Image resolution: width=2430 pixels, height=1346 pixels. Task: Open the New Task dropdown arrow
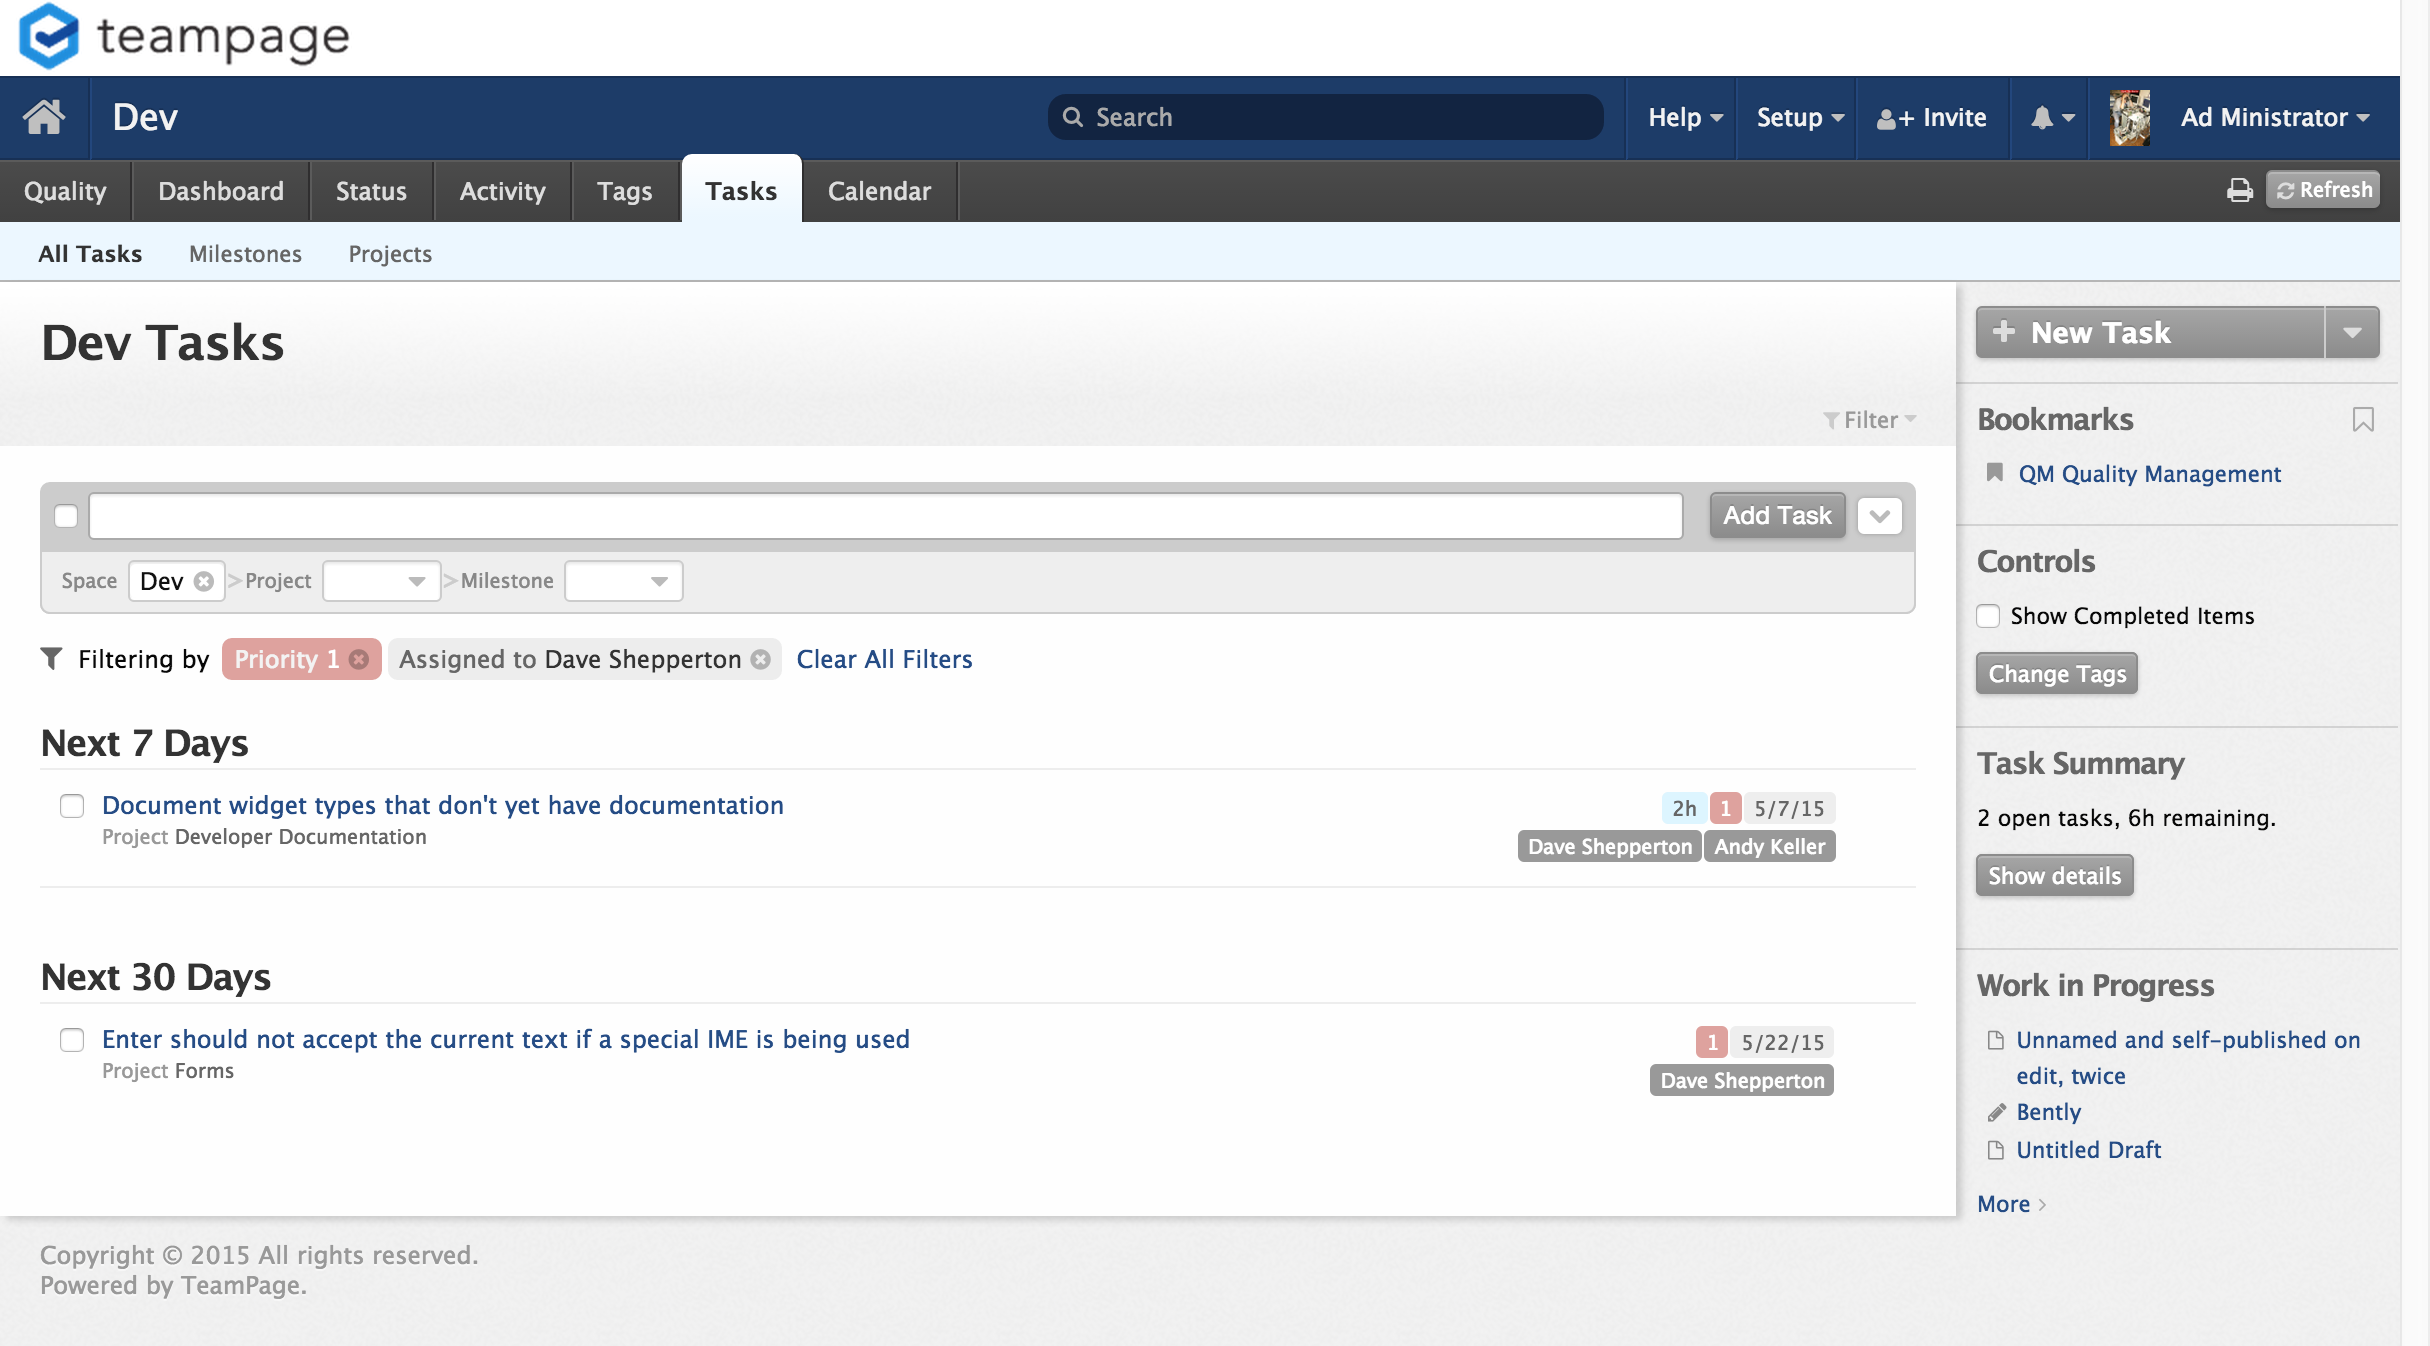(2352, 333)
